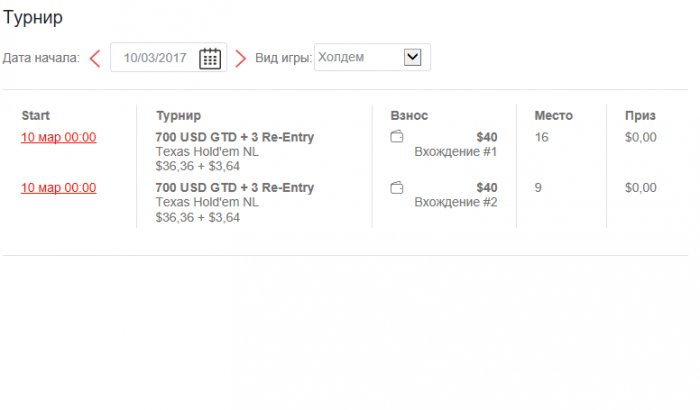Select tournament name in place 9 row
This screenshot has width=700, height=410.
click(235, 188)
